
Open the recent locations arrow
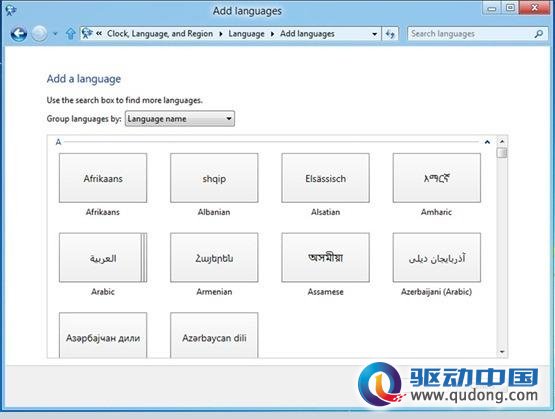pos(55,34)
